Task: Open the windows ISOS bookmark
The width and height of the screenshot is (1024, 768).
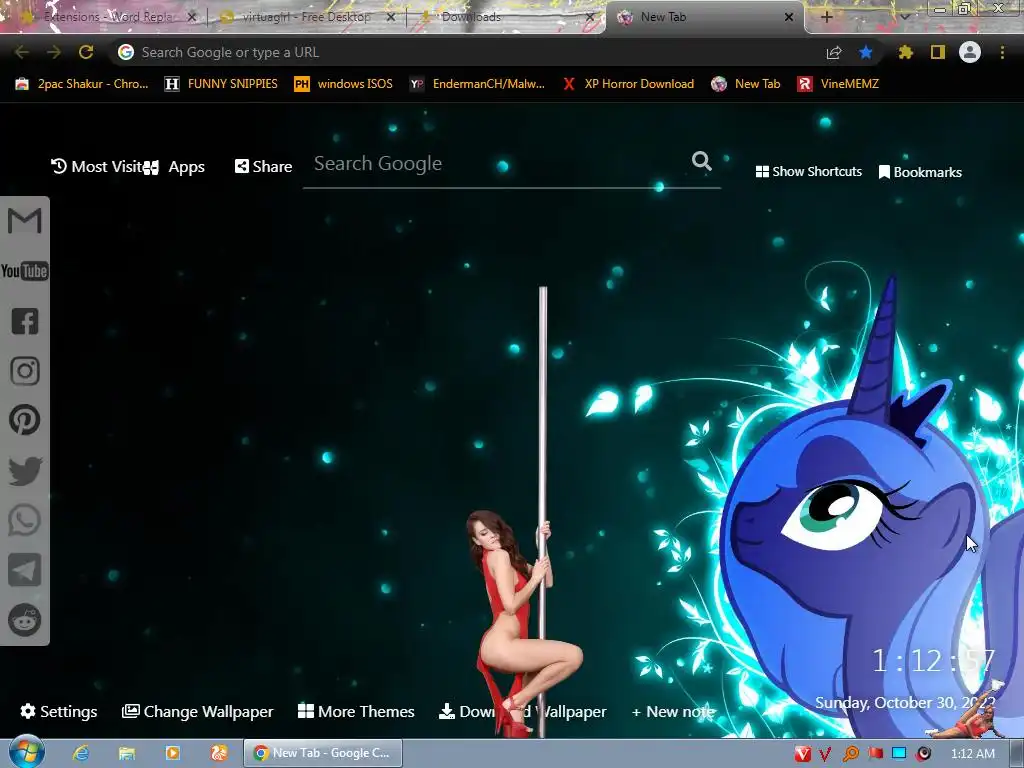Action: pos(344,84)
